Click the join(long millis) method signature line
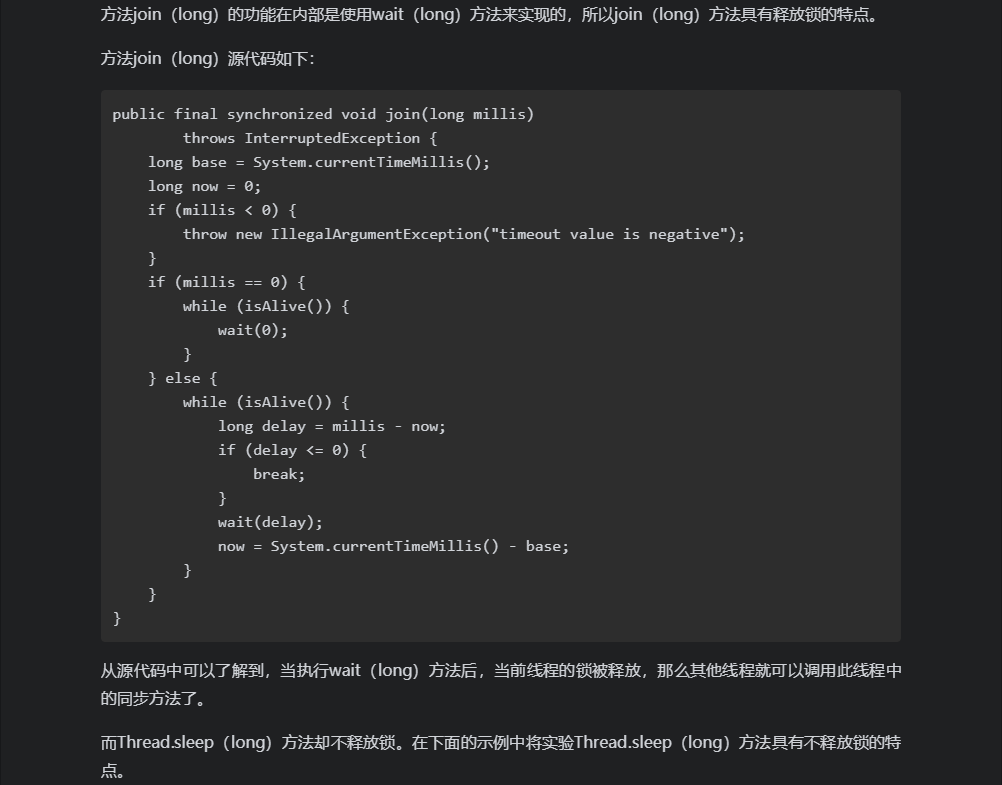The width and height of the screenshot is (1002, 785). click(323, 114)
